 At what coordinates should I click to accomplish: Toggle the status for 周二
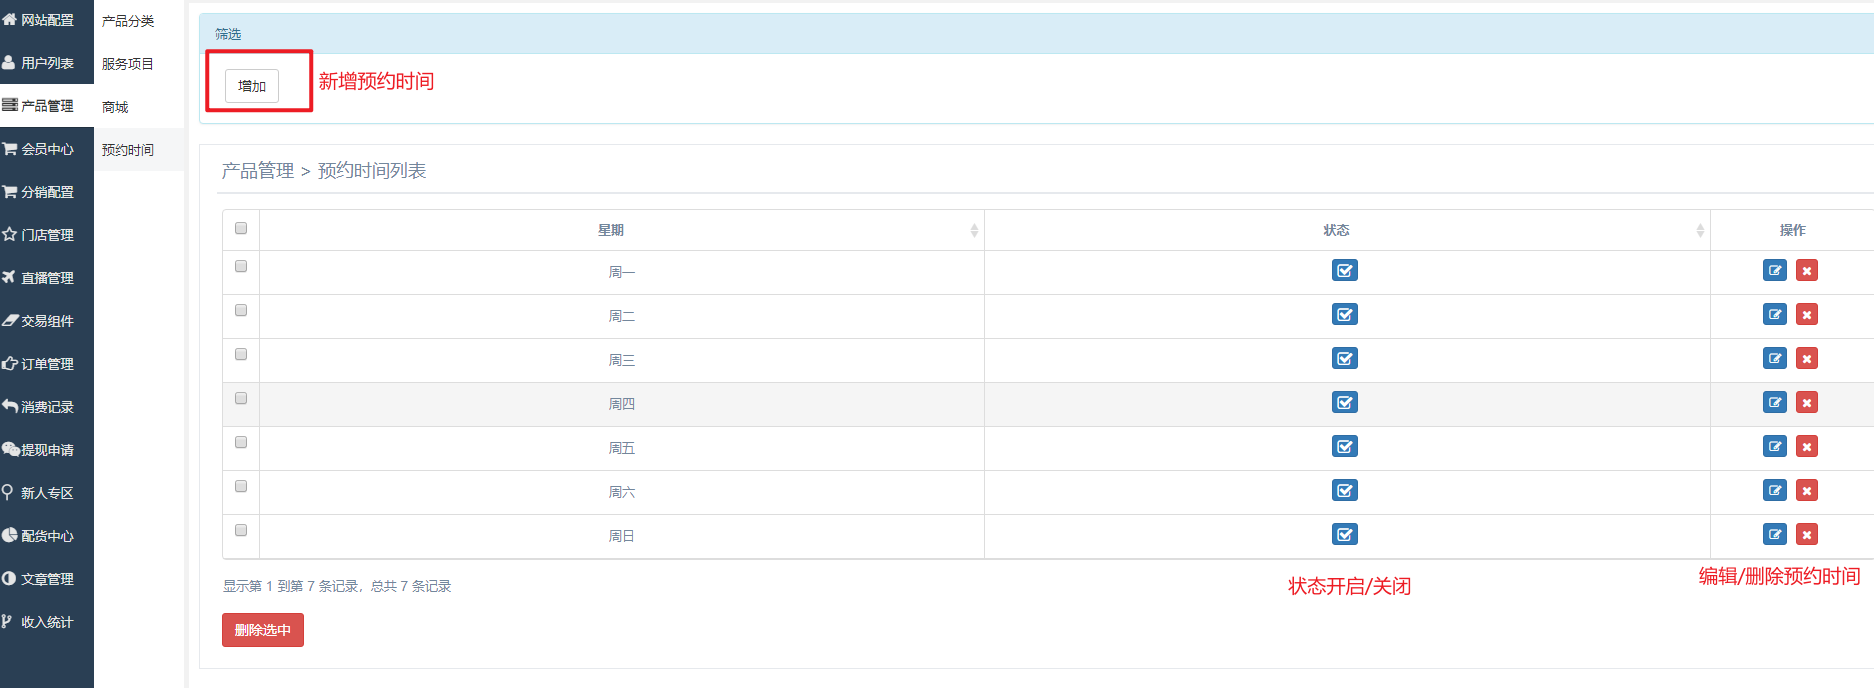pyautogui.click(x=1344, y=314)
